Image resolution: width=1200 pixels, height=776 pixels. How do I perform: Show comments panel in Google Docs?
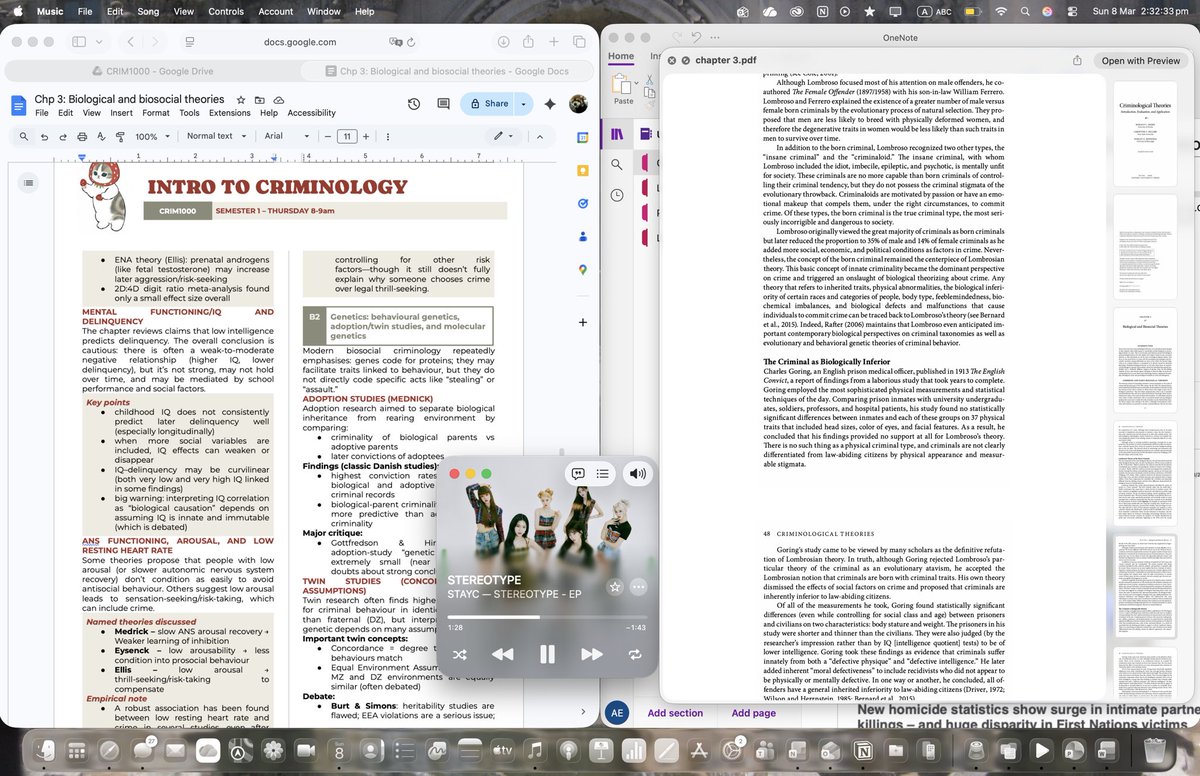[442, 104]
